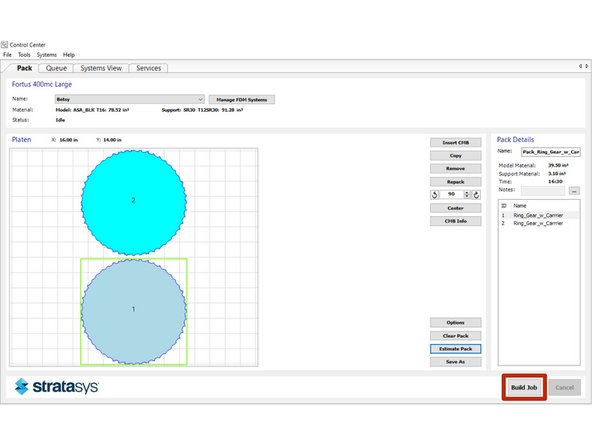Click the Notes text field
Image resolution: width=592 pixels, height=444 pixels.
543,191
